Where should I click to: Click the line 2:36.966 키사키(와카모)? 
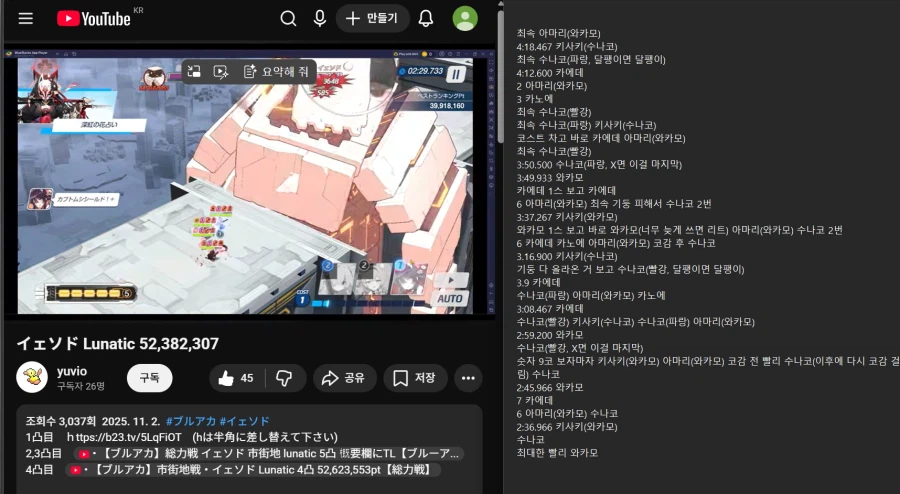pyautogui.click(x=567, y=427)
